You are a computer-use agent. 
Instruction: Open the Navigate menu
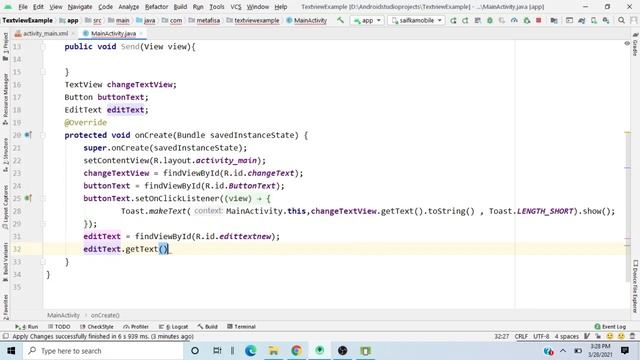[x=80, y=7]
